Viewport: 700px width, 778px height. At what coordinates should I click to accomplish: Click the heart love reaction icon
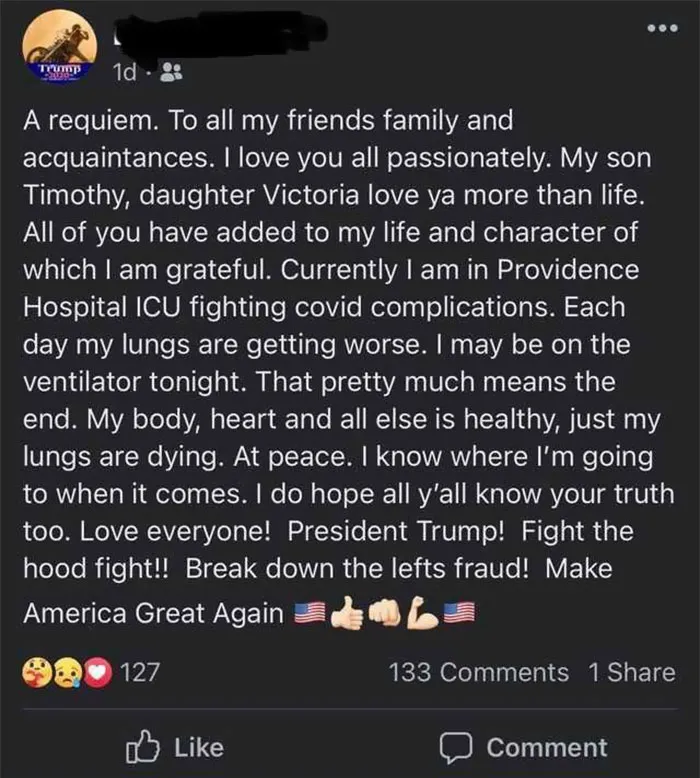98,672
